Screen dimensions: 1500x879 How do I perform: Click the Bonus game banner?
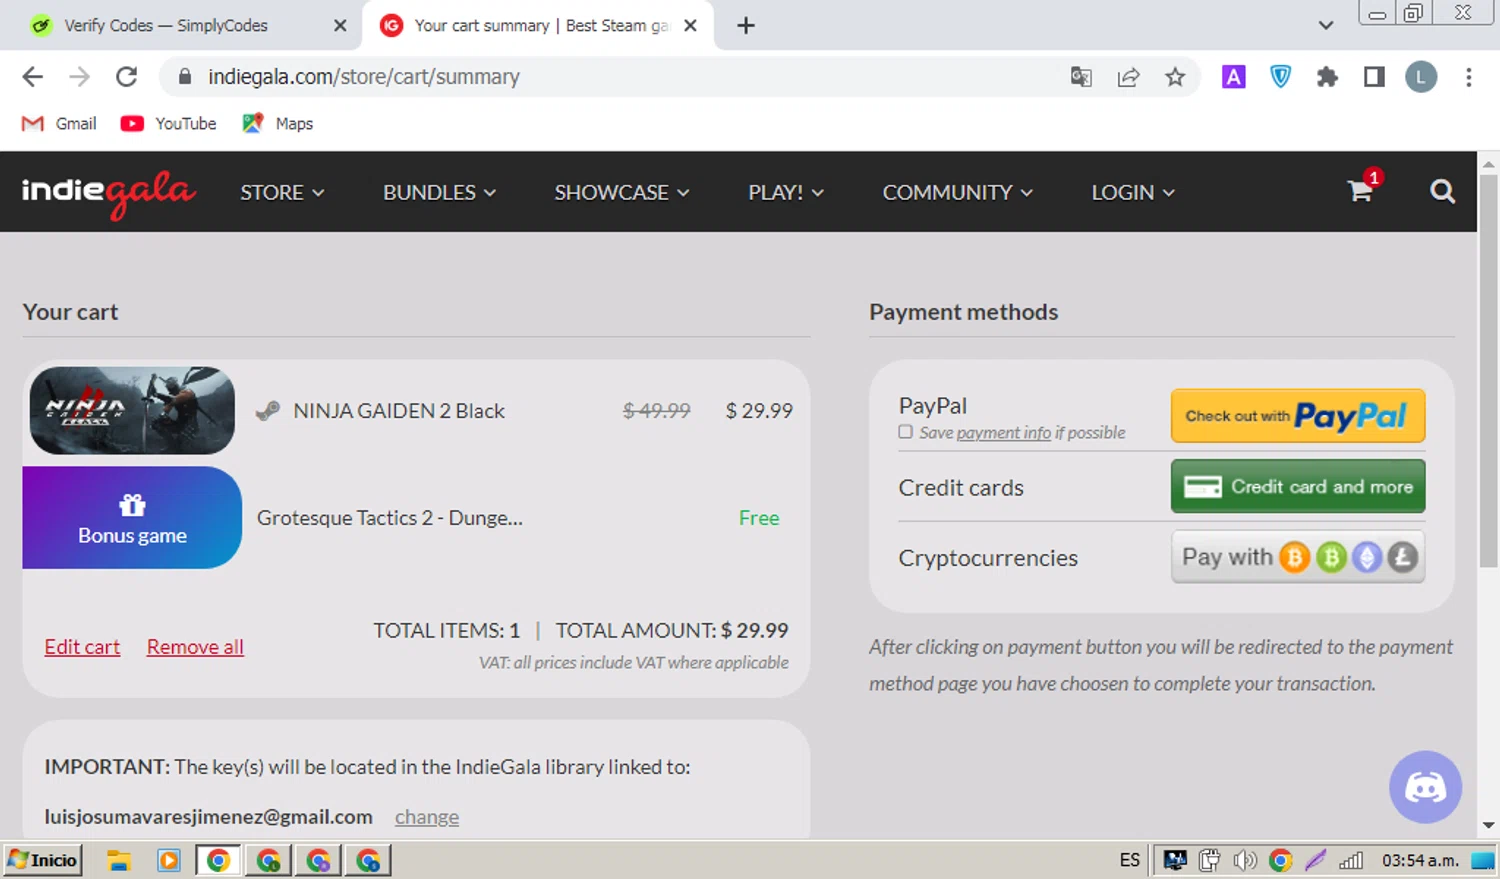point(132,518)
